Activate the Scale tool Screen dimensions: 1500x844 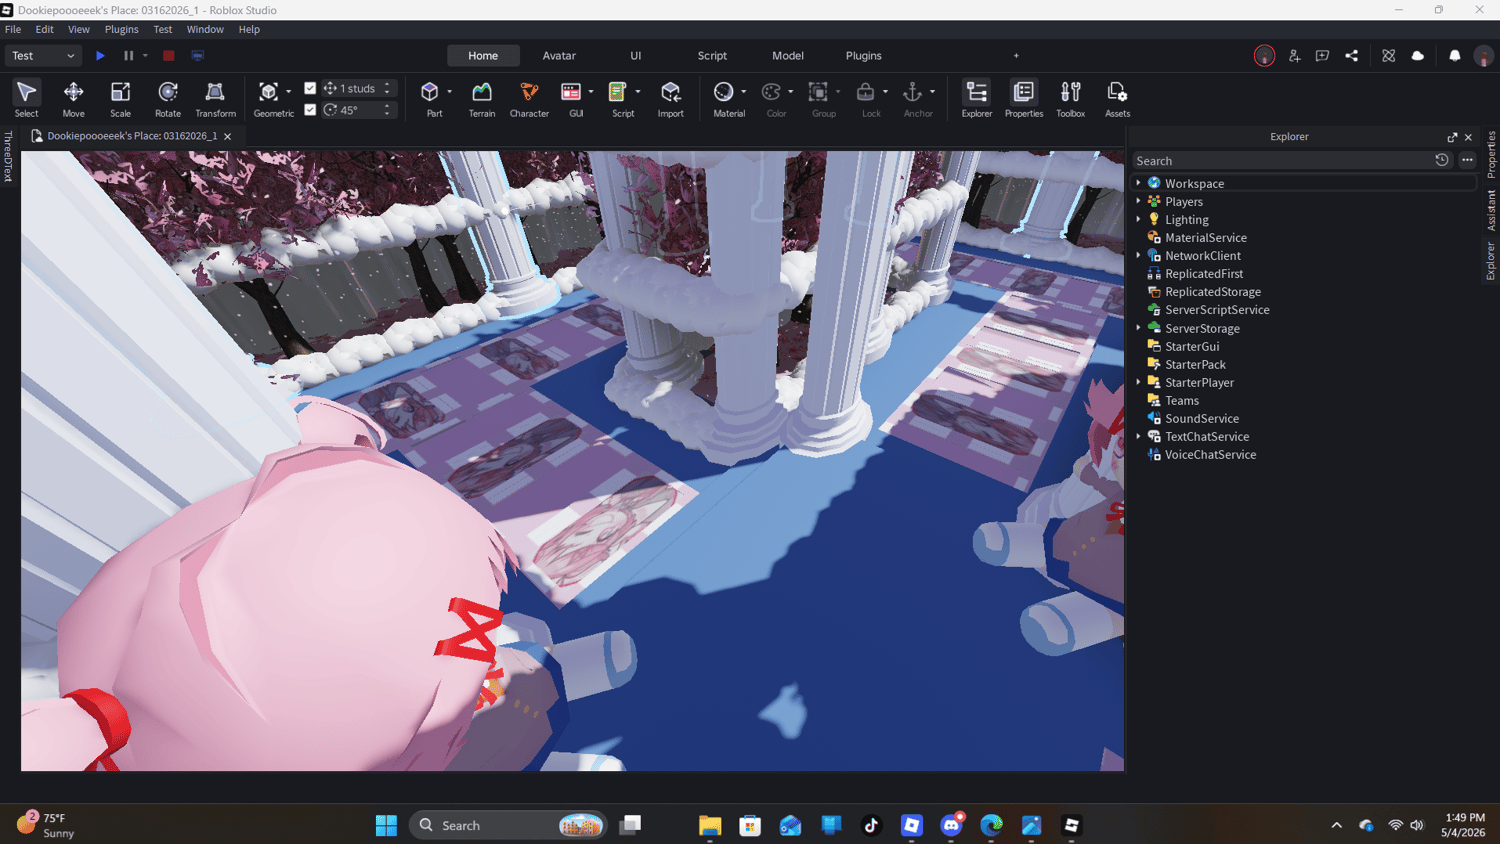coord(120,99)
